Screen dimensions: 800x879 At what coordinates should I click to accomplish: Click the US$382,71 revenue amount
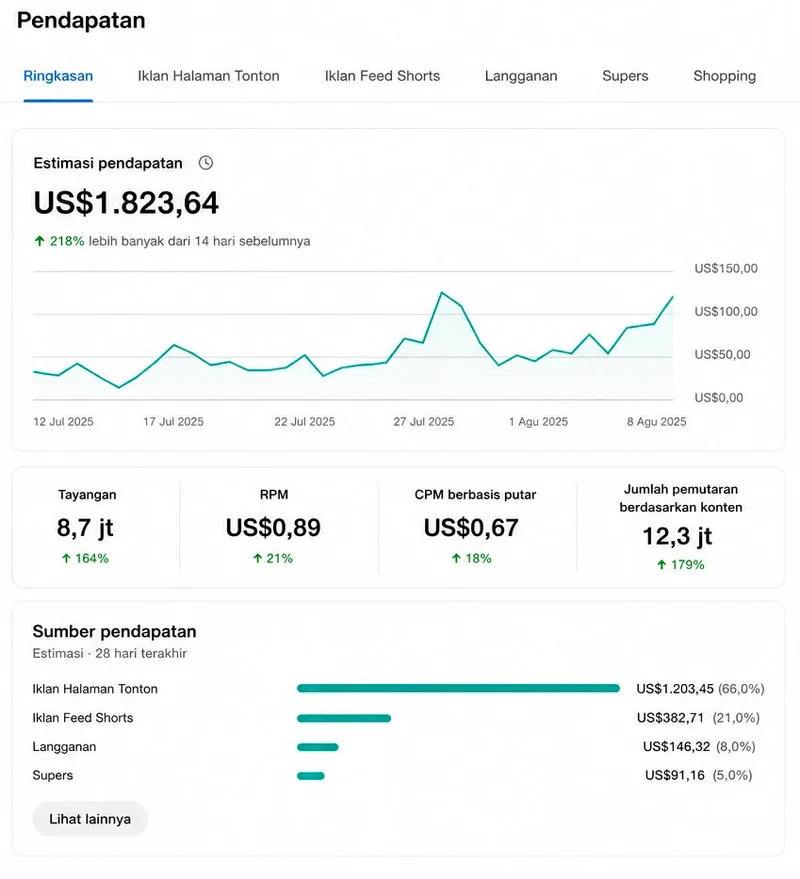(670, 718)
